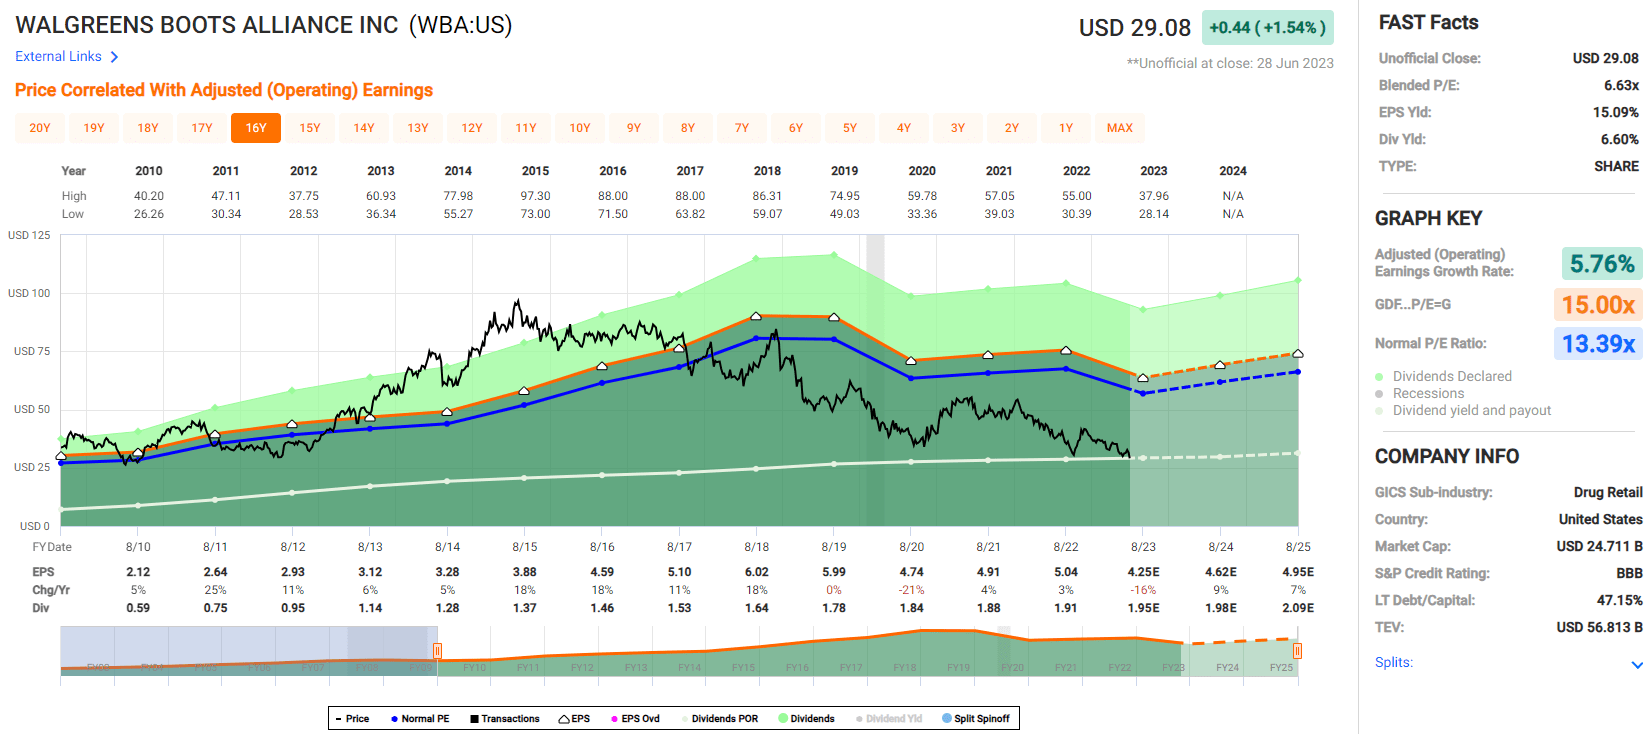Image resolution: width=1650 pixels, height=734 pixels.
Task: Click EPS triangle marker above 8/19
Action: pos(834,317)
